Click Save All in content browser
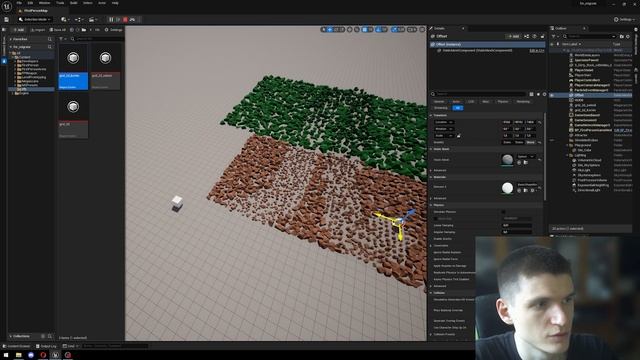Image resolution: width=640 pixels, height=360 pixels. pos(58,30)
